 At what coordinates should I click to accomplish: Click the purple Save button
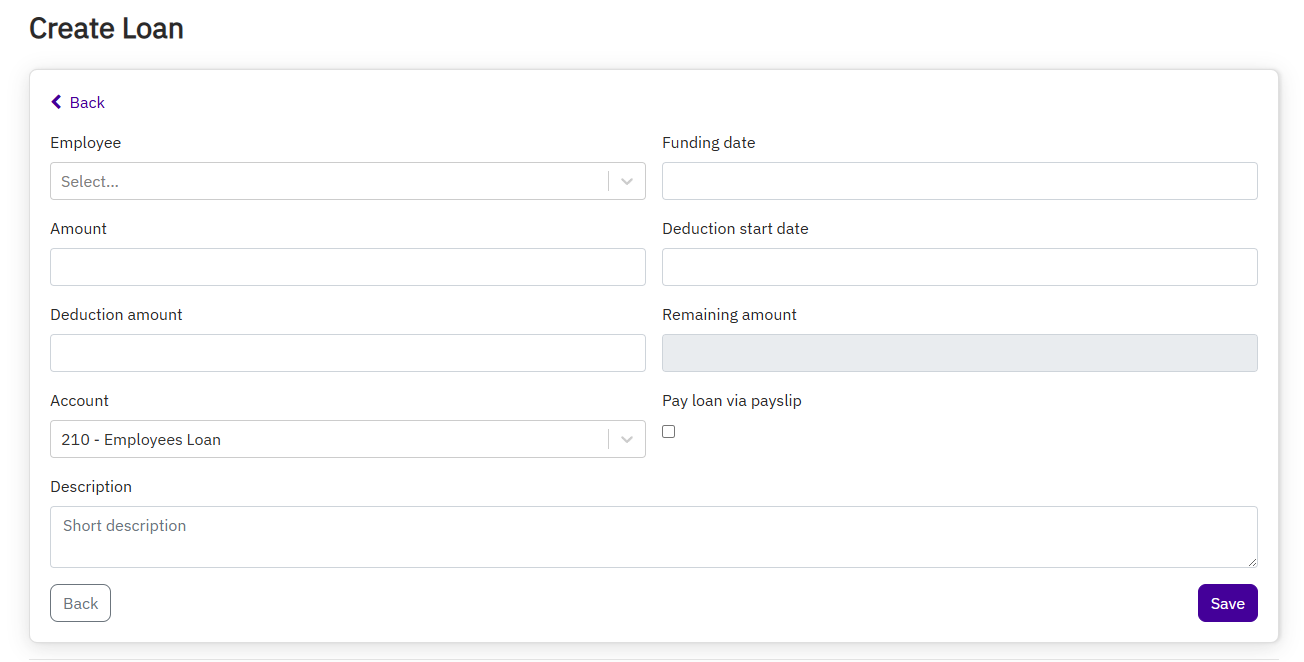click(x=1227, y=603)
